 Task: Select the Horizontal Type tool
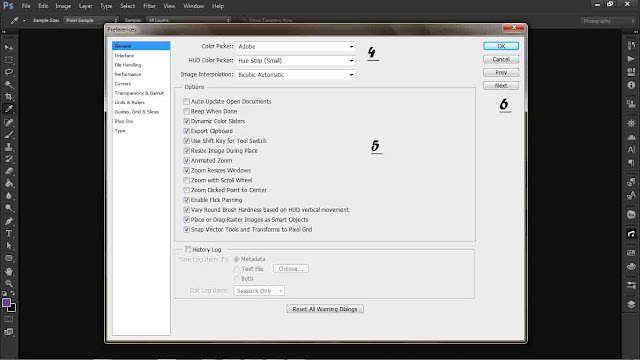9,233
